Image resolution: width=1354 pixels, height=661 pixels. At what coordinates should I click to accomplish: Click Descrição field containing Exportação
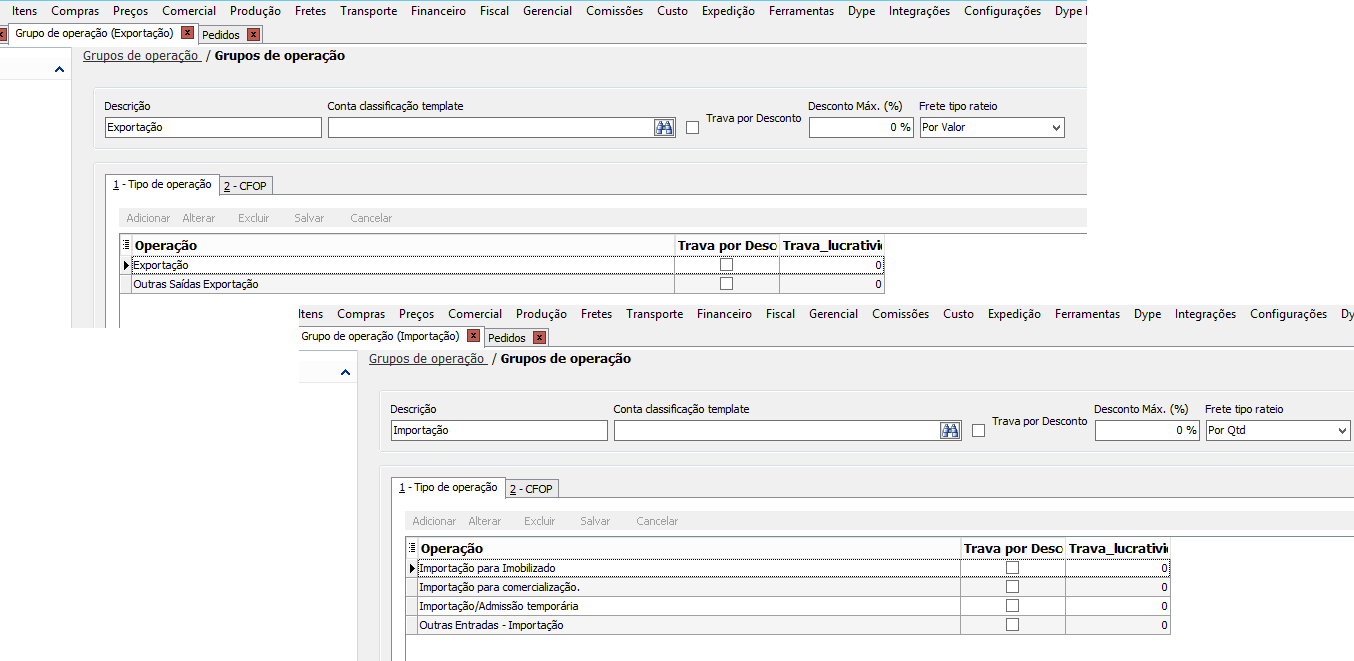[x=213, y=127]
